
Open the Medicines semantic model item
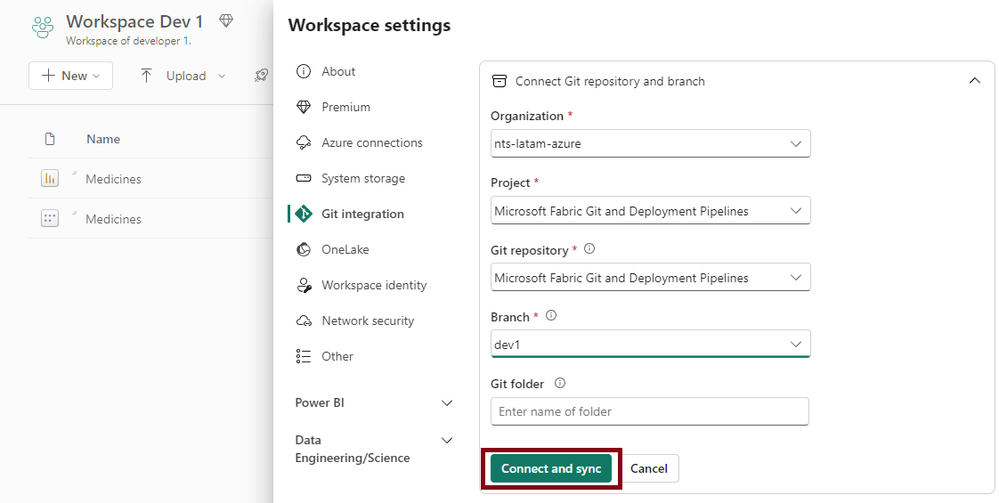click(x=113, y=219)
